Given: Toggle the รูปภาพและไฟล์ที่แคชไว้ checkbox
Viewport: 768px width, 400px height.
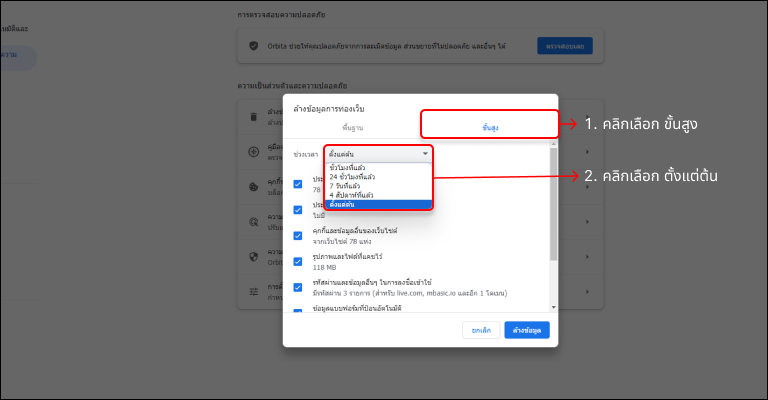Looking at the screenshot, I should coord(298,261).
